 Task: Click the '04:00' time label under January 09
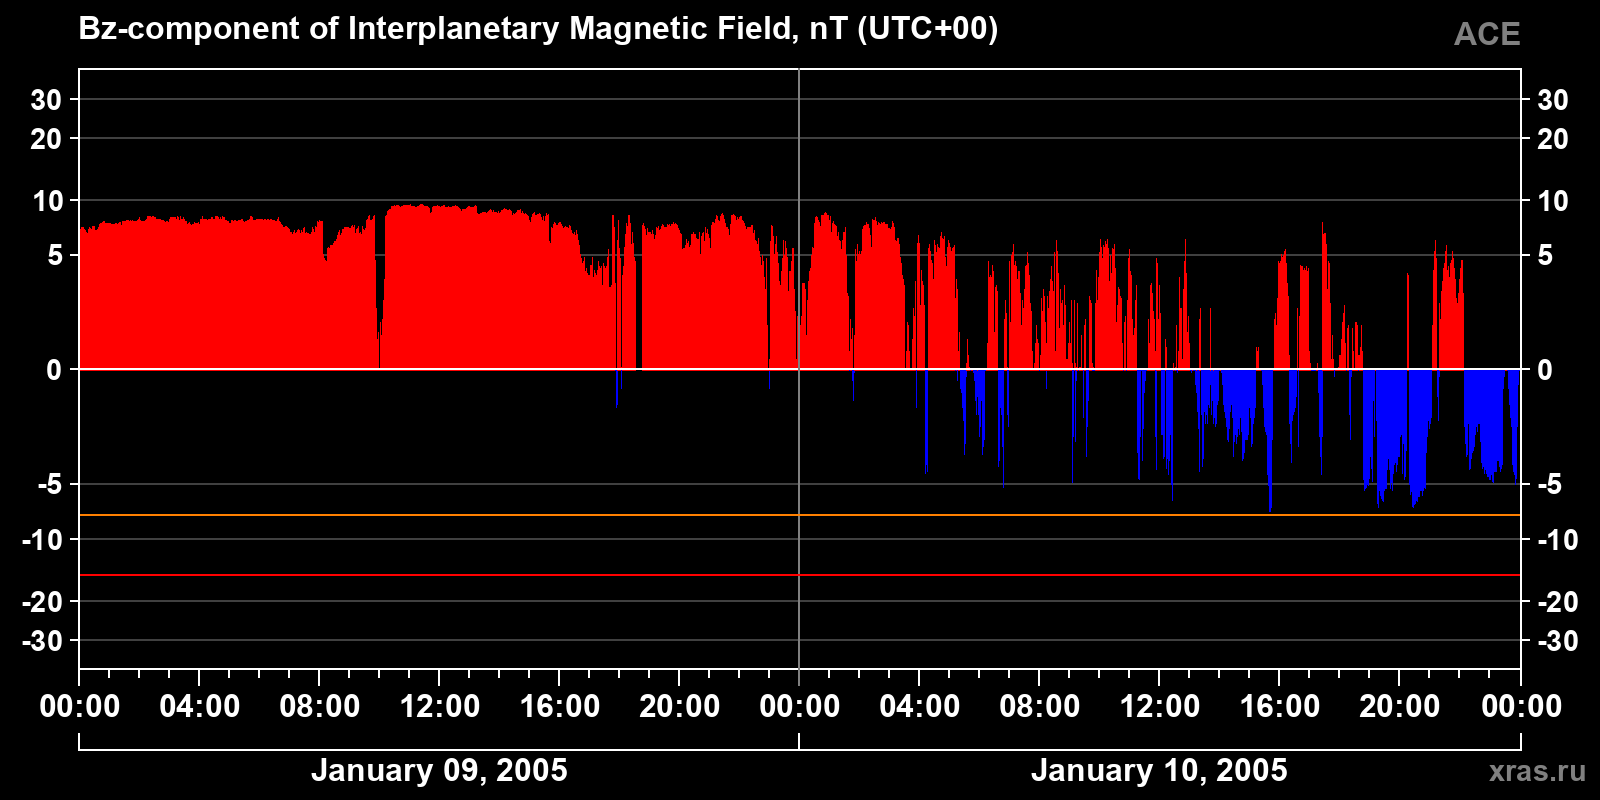(x=200, y=707)
